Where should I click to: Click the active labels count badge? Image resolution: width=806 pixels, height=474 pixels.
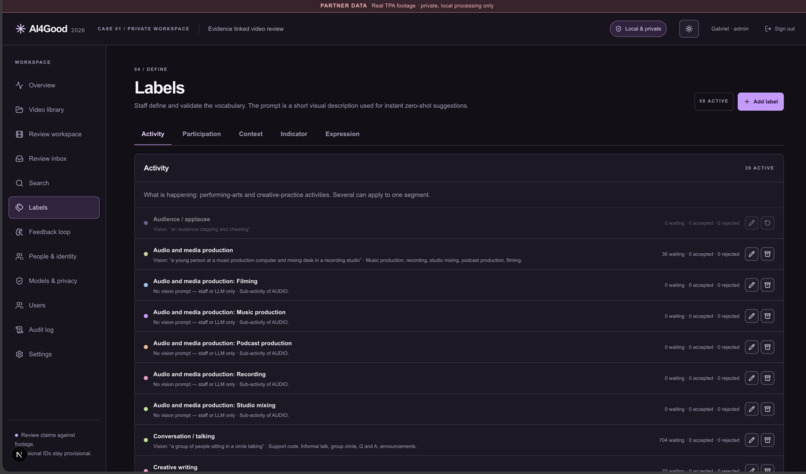713,101
